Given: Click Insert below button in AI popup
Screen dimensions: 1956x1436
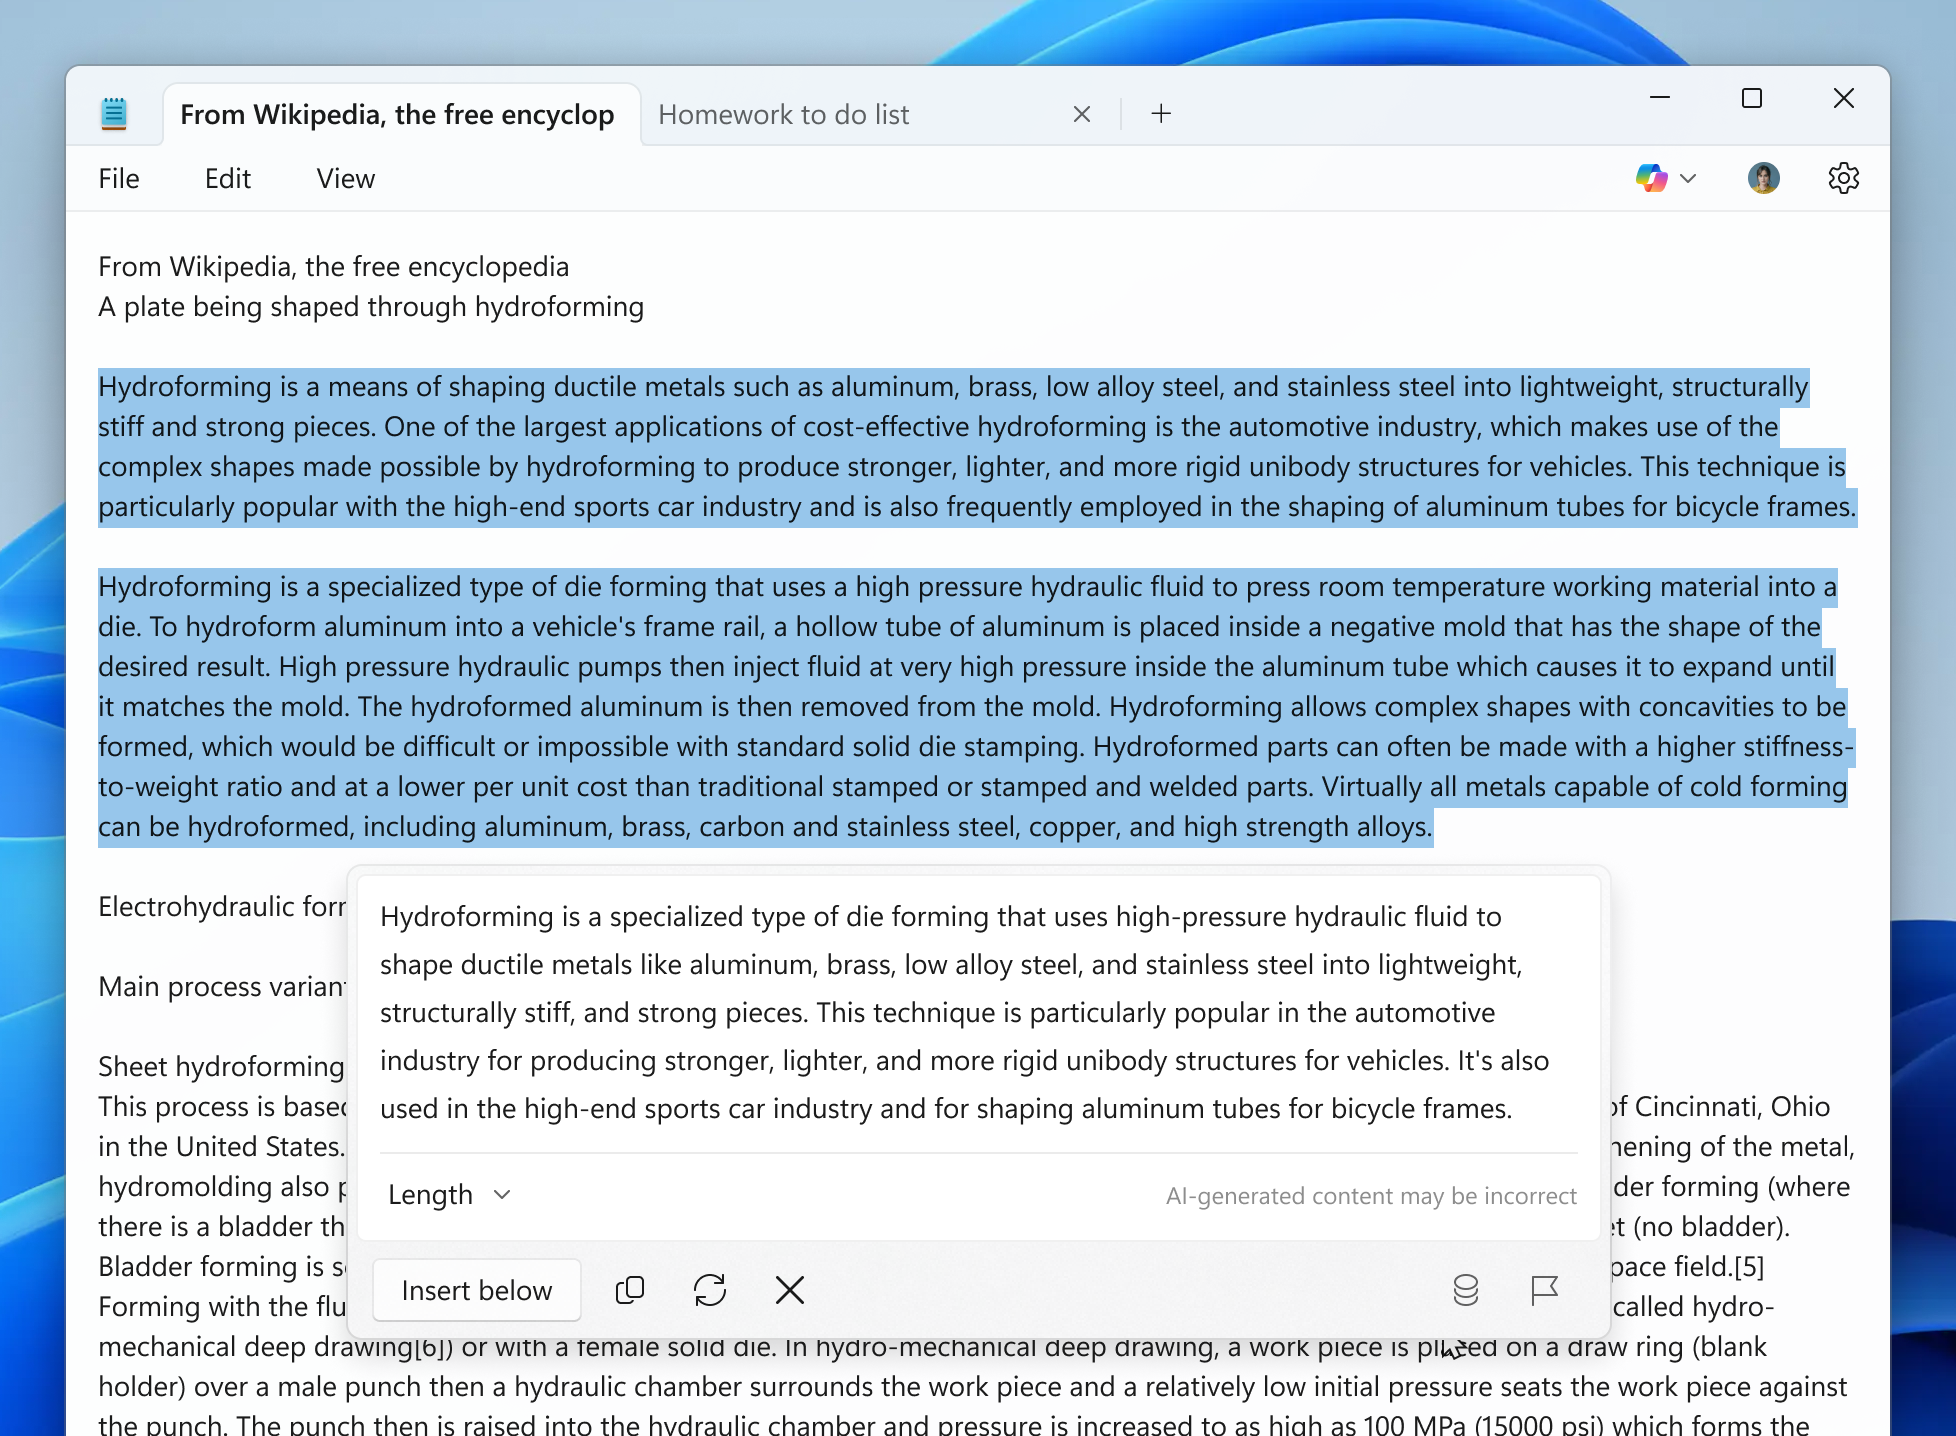Looking at the screenshot, I should [x=475, y=1290].
